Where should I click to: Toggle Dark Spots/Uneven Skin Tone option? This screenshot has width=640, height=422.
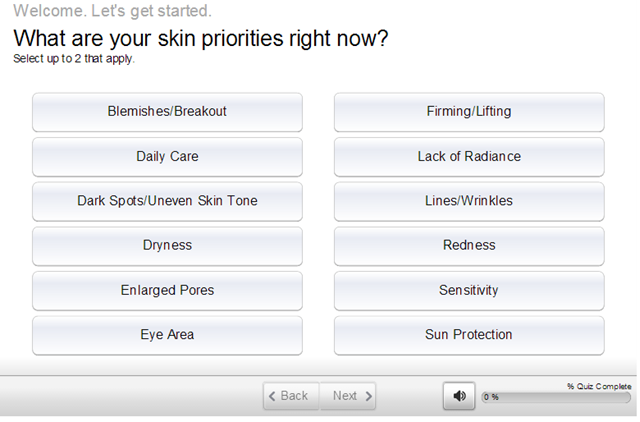coord(167,201)
